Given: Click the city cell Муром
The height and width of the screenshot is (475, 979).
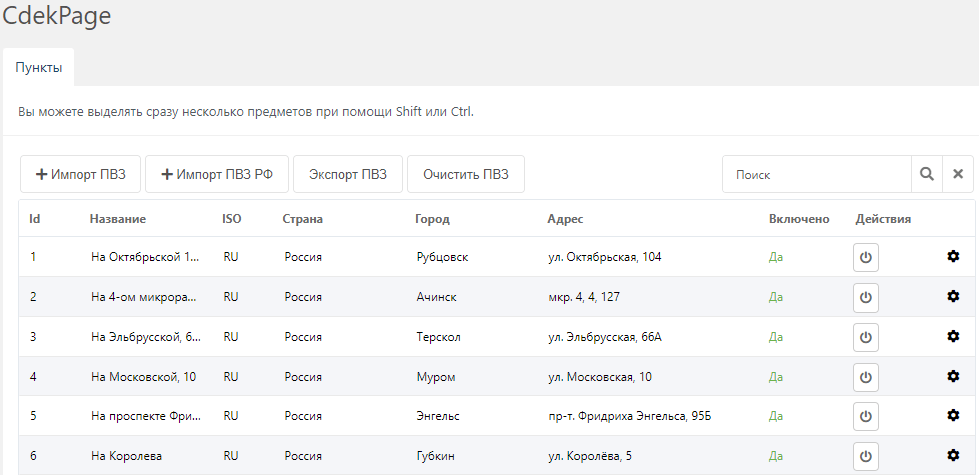Looking at the screenshot, I should tap(436, 377).
